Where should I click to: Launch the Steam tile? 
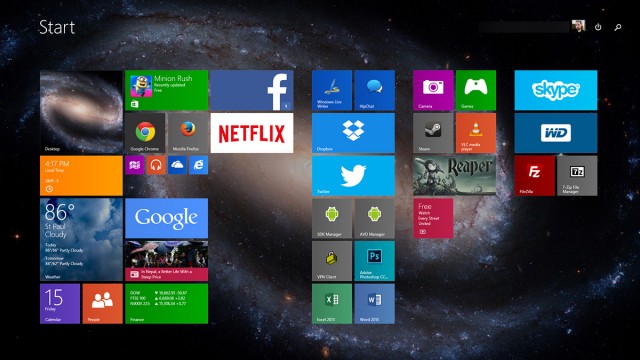[x=433, y=133]
